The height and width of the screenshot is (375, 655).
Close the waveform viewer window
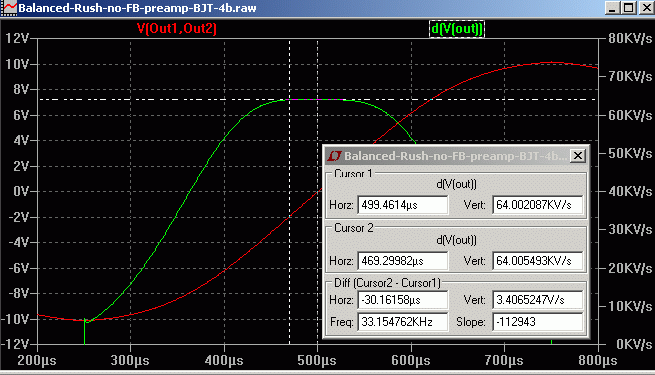click(646, 8)
